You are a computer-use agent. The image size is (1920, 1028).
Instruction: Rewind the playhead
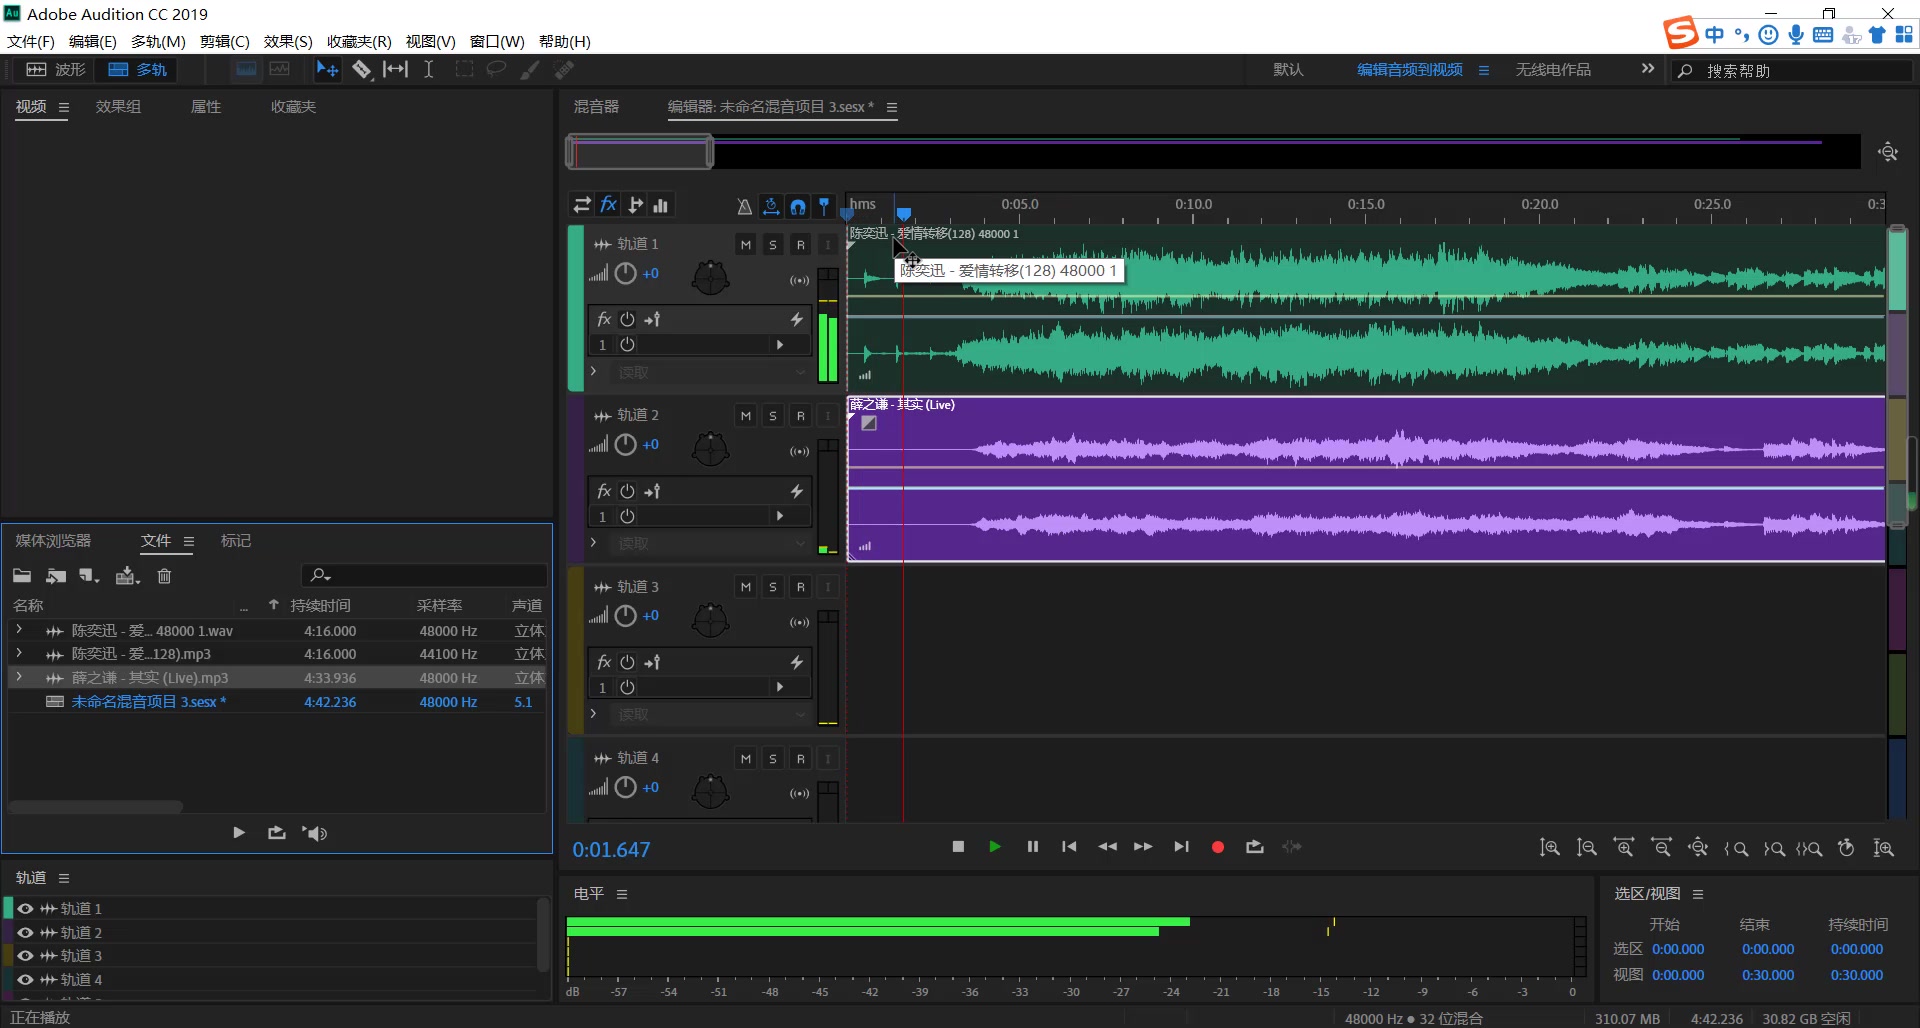coord(1107,847)
